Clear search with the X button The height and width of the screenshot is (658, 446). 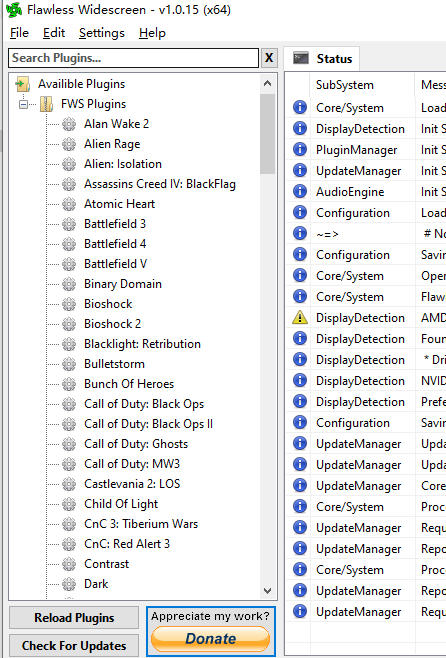pos(269,58)
